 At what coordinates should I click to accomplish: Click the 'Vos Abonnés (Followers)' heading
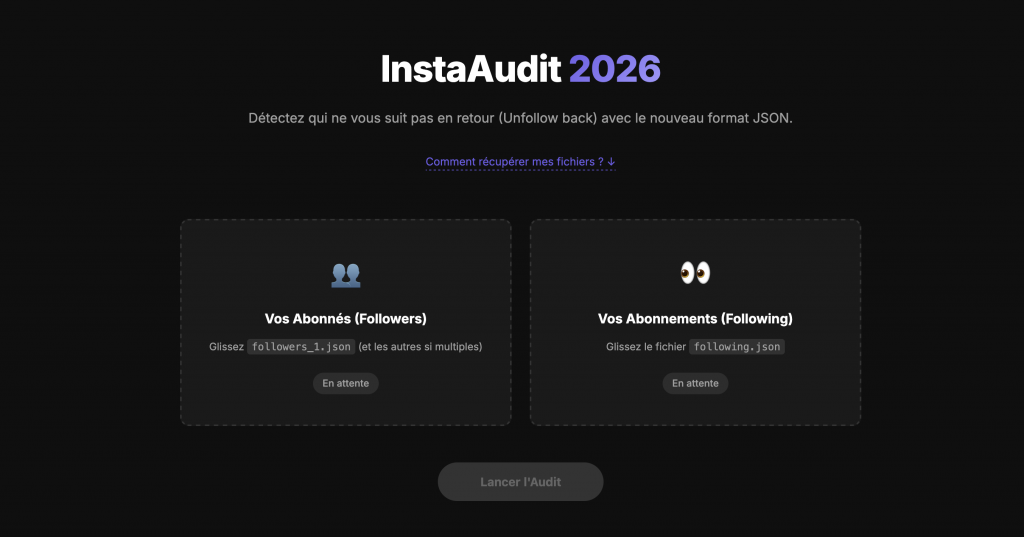346,319
